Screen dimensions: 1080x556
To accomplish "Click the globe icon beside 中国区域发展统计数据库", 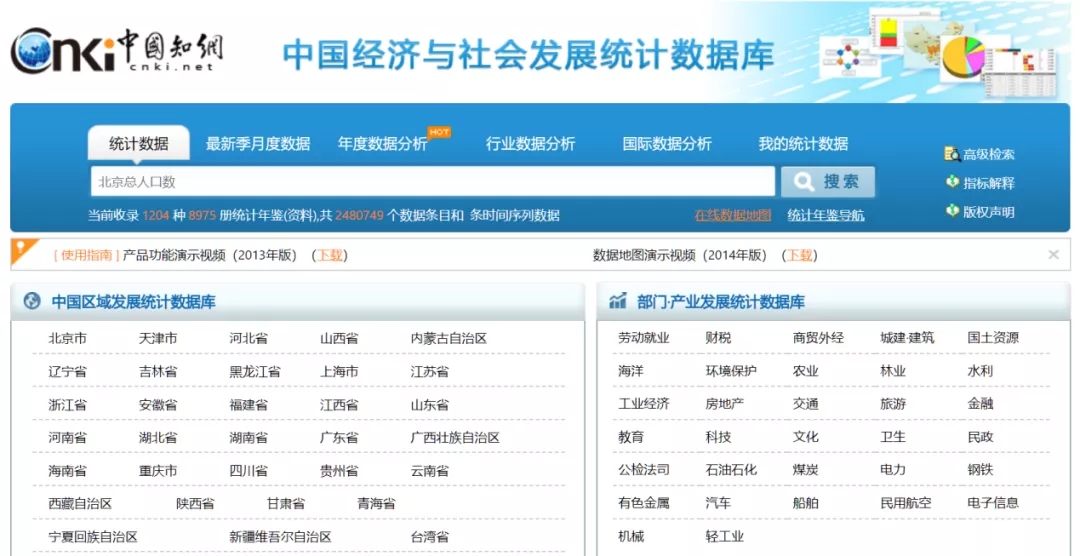I will pyautogui.click(x=32, y=301).
